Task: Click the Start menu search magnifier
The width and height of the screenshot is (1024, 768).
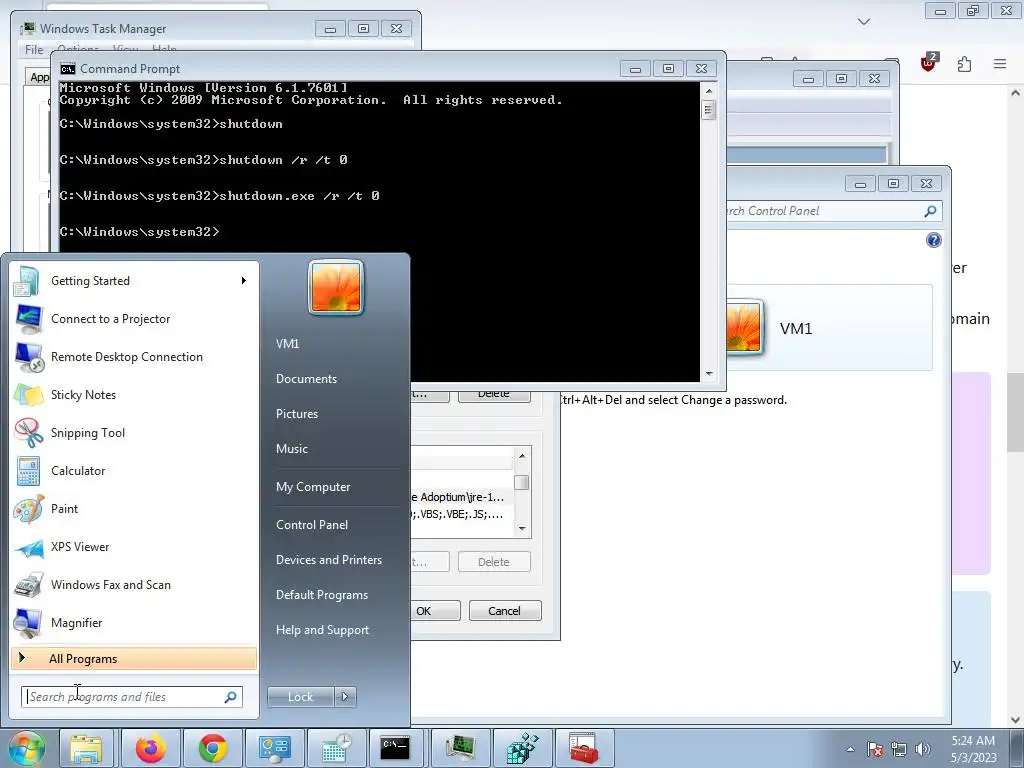Action: click(231, 697)
